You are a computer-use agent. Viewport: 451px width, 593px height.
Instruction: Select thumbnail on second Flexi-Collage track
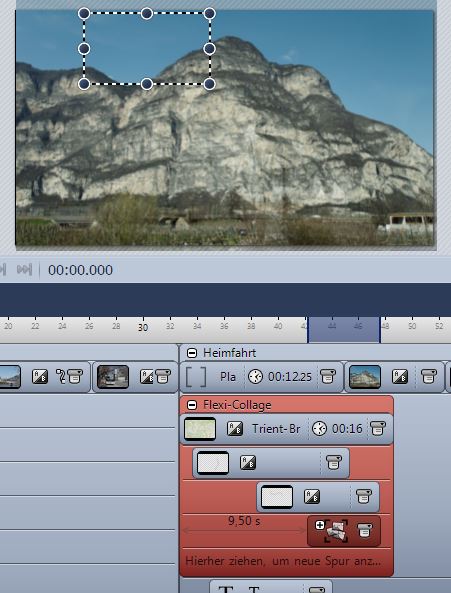(213, 463)
